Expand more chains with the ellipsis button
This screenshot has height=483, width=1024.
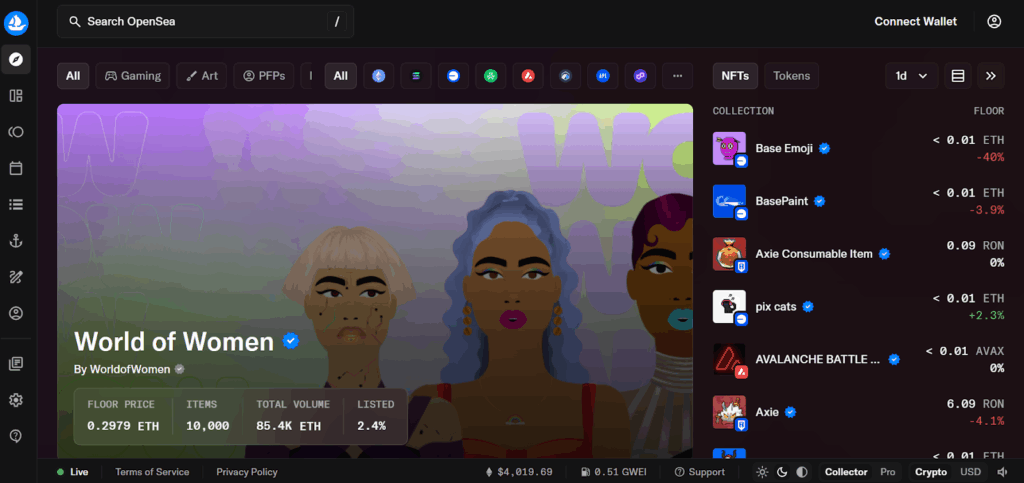pyautogui.click(x=677, y=75)
